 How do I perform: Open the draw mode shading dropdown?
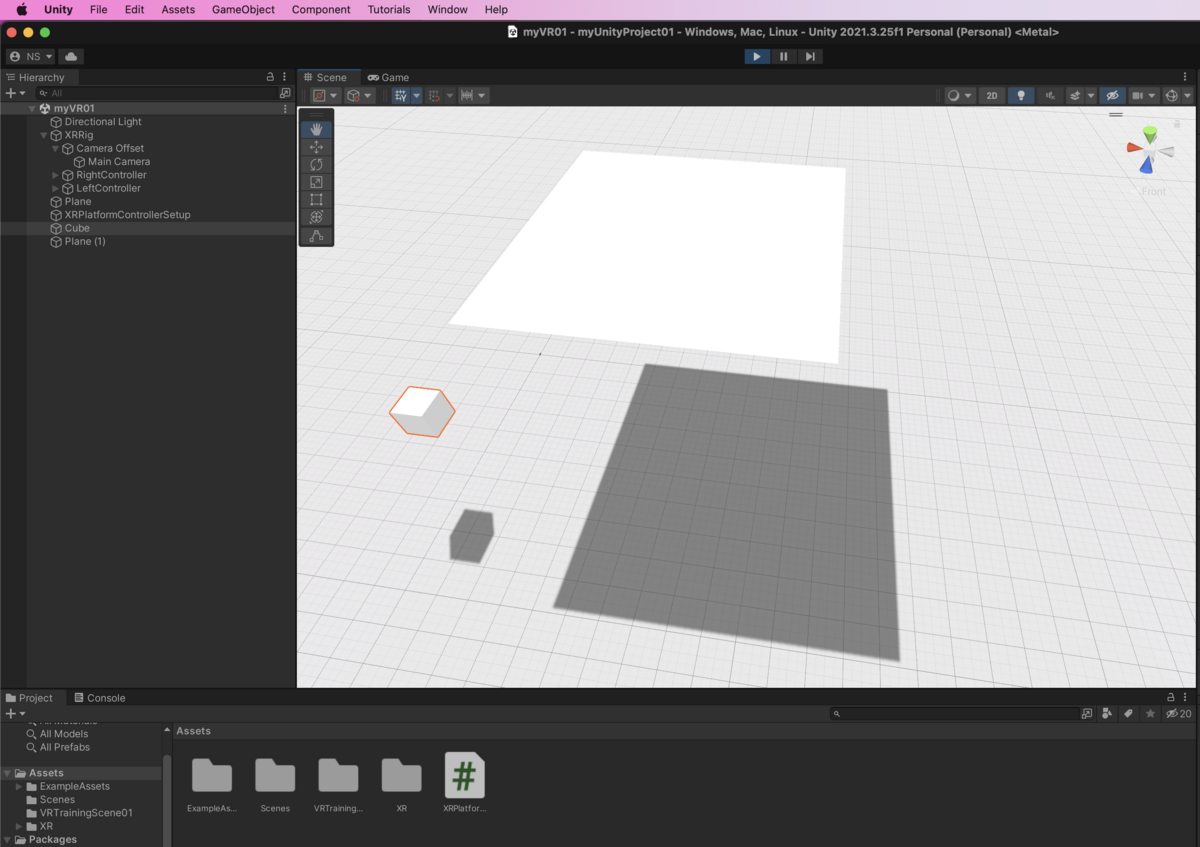point(959,96)
